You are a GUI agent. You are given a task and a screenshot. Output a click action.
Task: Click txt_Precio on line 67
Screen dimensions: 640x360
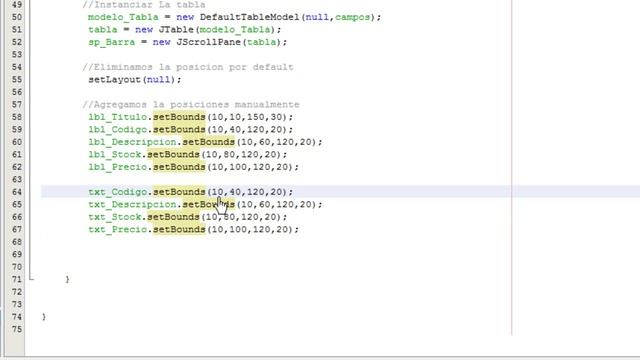(118, 229)
